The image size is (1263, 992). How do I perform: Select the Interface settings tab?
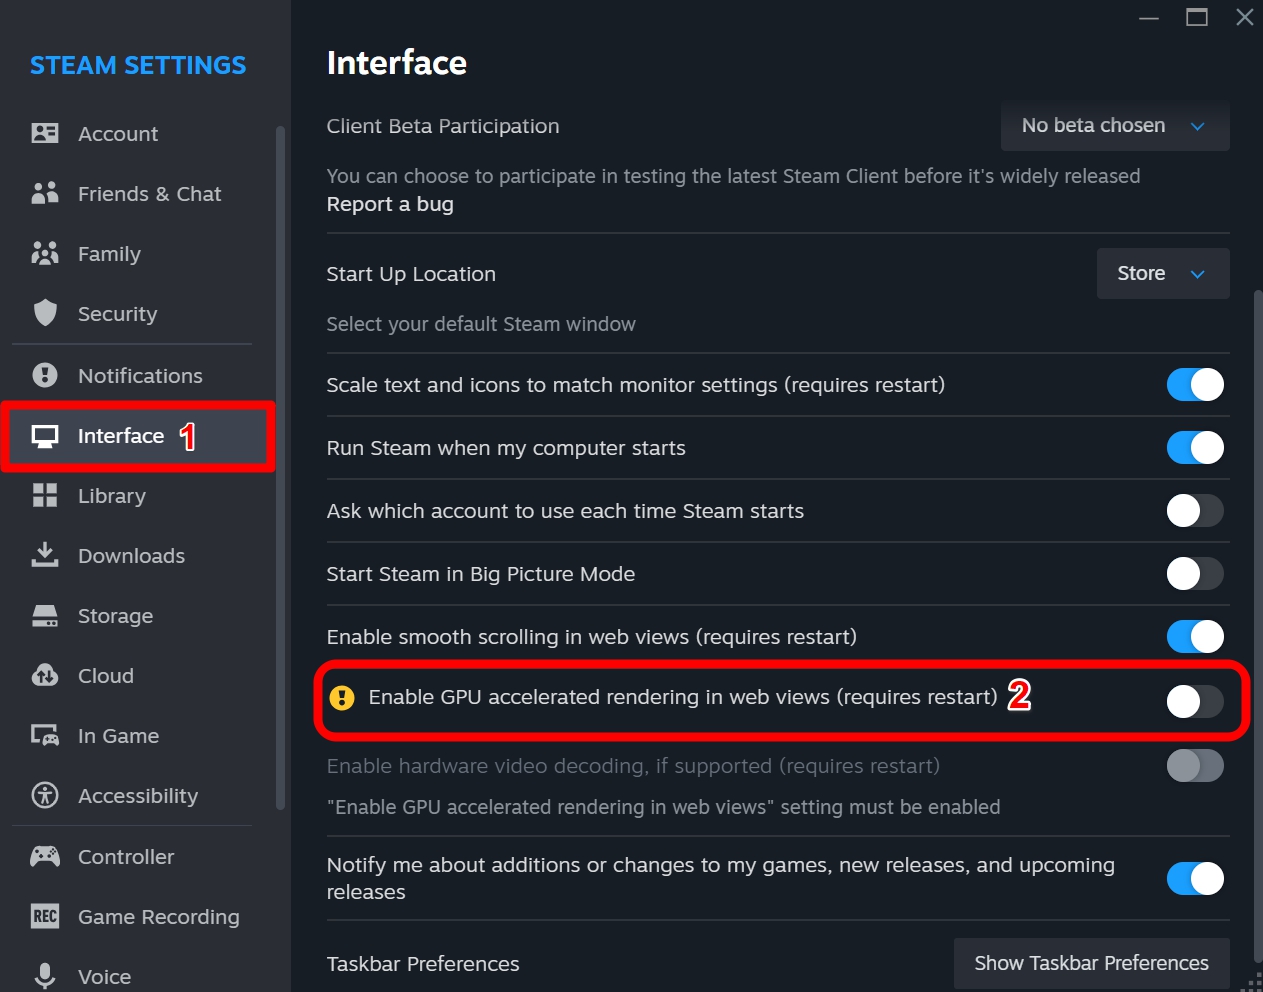[120, 435]
